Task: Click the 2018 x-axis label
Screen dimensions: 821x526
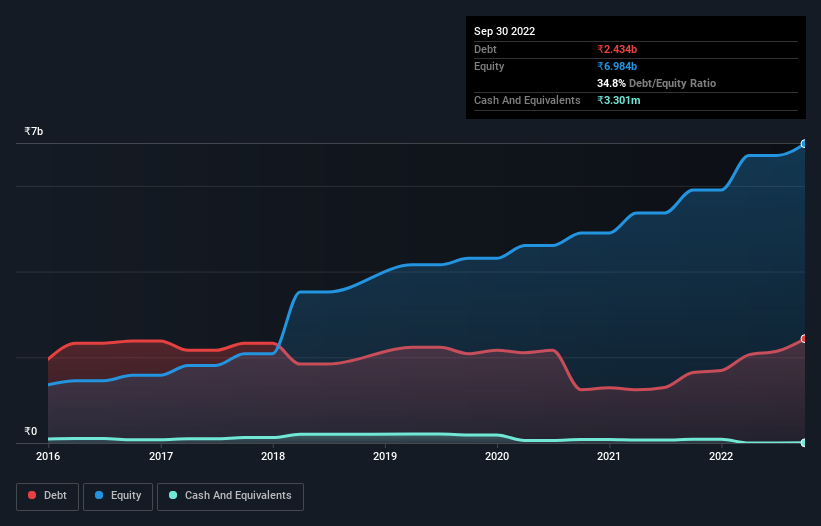Action: coord(273,456)
